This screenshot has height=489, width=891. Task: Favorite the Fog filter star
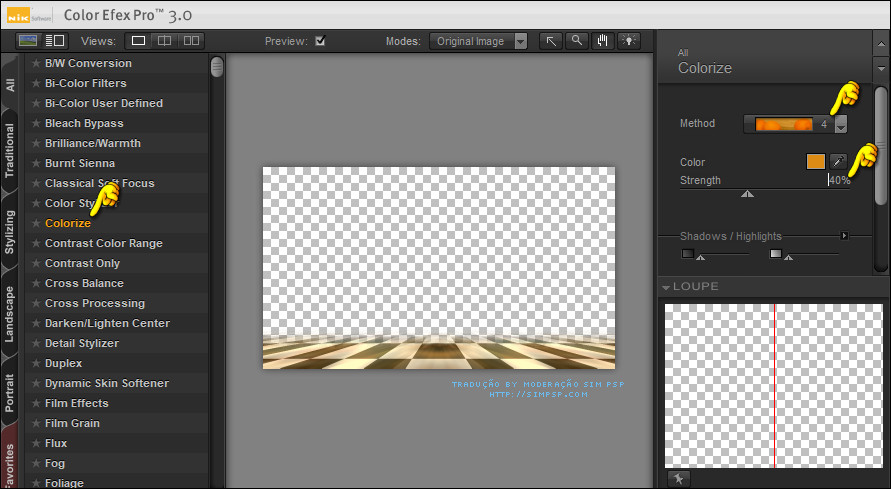pos(36,463)
